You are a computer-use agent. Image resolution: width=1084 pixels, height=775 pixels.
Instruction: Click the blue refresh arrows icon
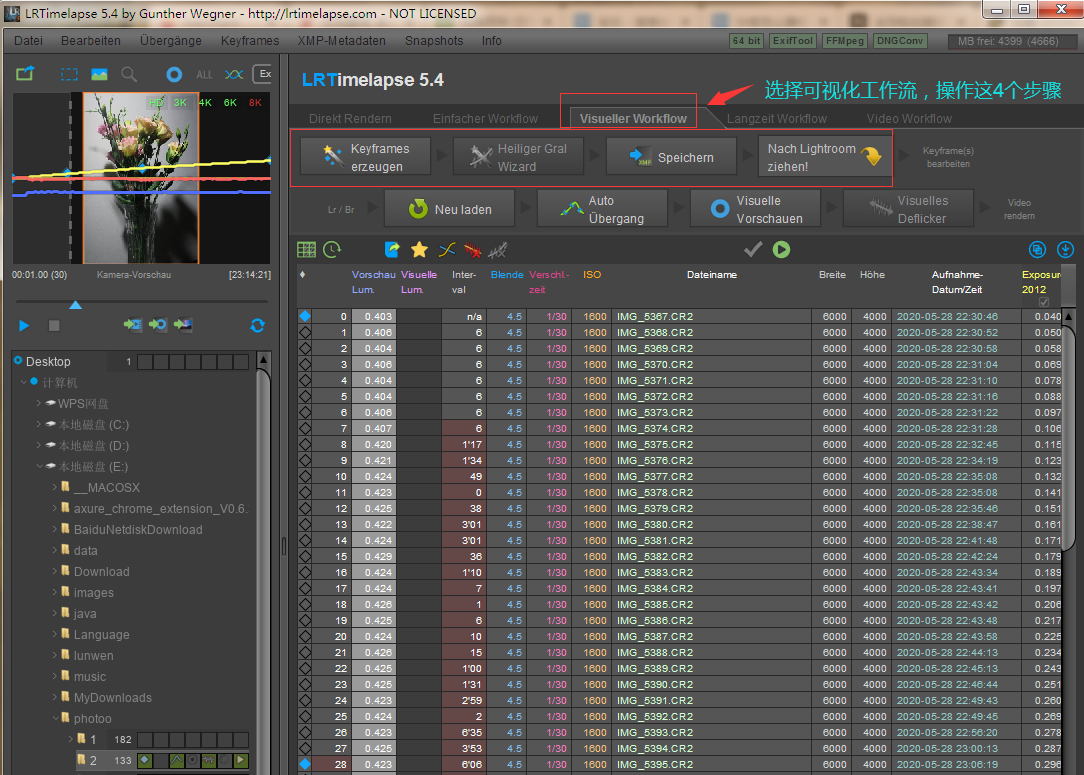coord(257,325)
